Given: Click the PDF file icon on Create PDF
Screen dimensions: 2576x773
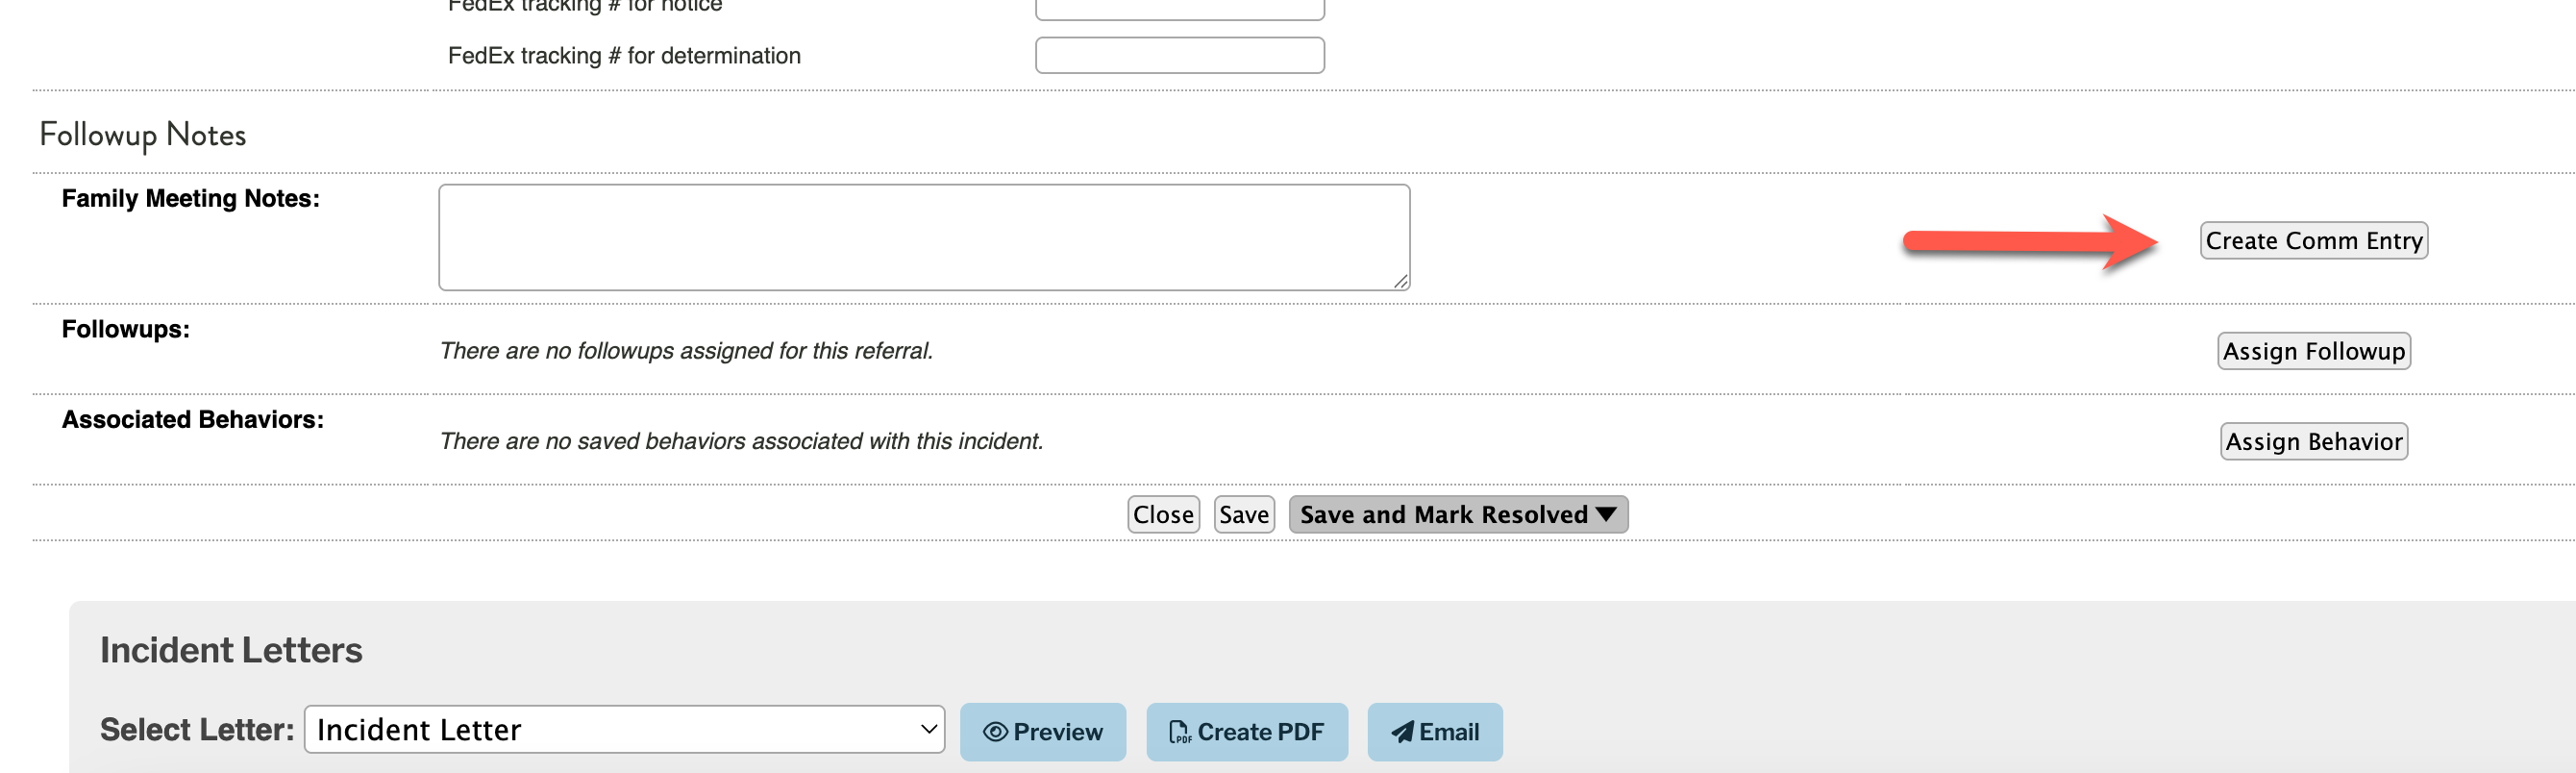Looking at the screenshot, I should click(1180, 732).
